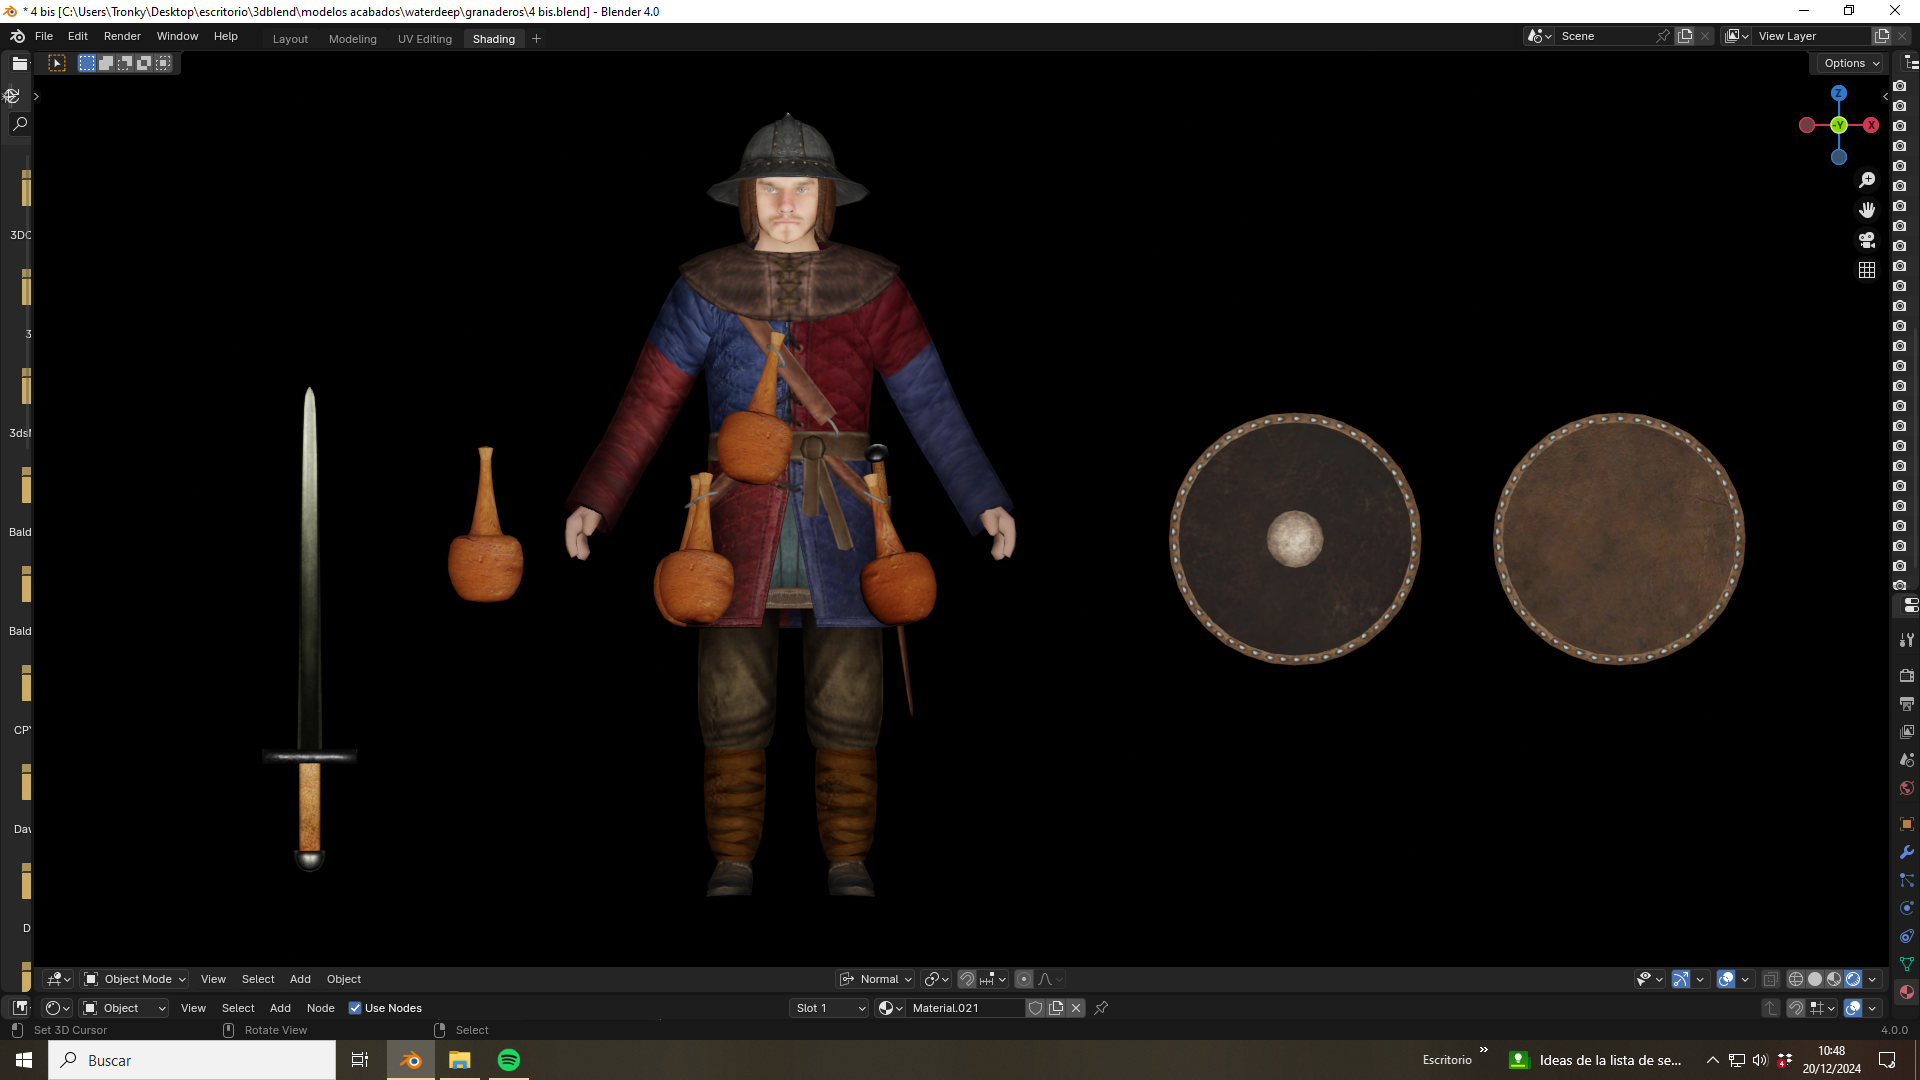Open the File menu
This screenshot has height=1080, width=1920.
[44, 36]
